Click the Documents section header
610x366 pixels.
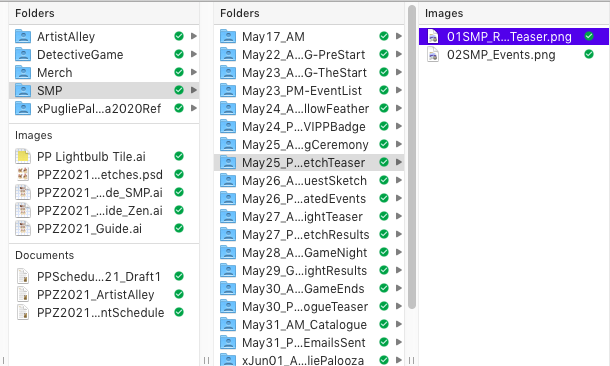[x=44, y=255]
